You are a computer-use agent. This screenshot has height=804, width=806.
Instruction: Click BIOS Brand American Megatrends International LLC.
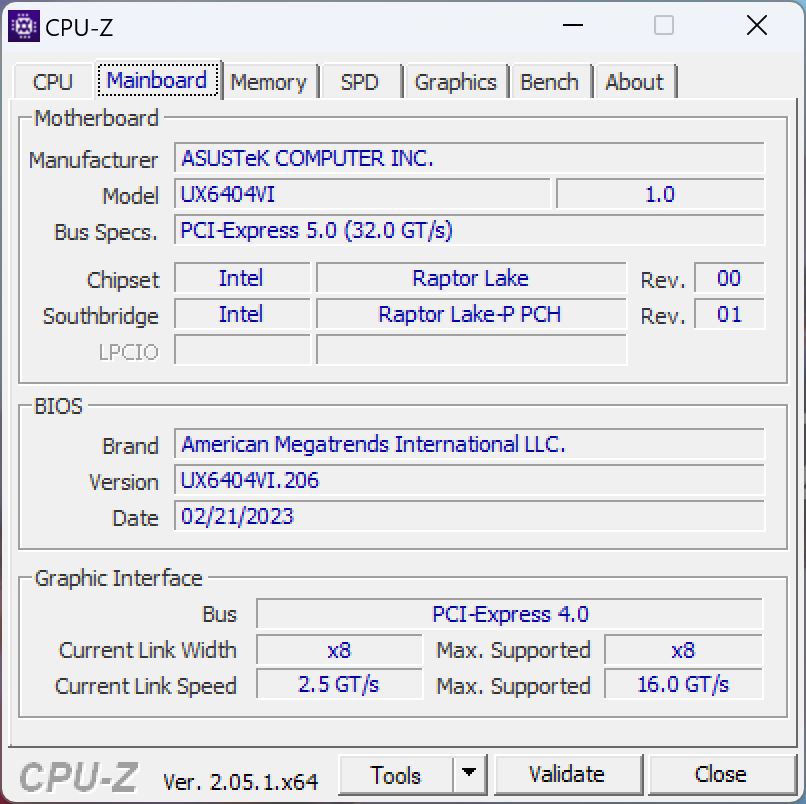click(x=469, y=444)
